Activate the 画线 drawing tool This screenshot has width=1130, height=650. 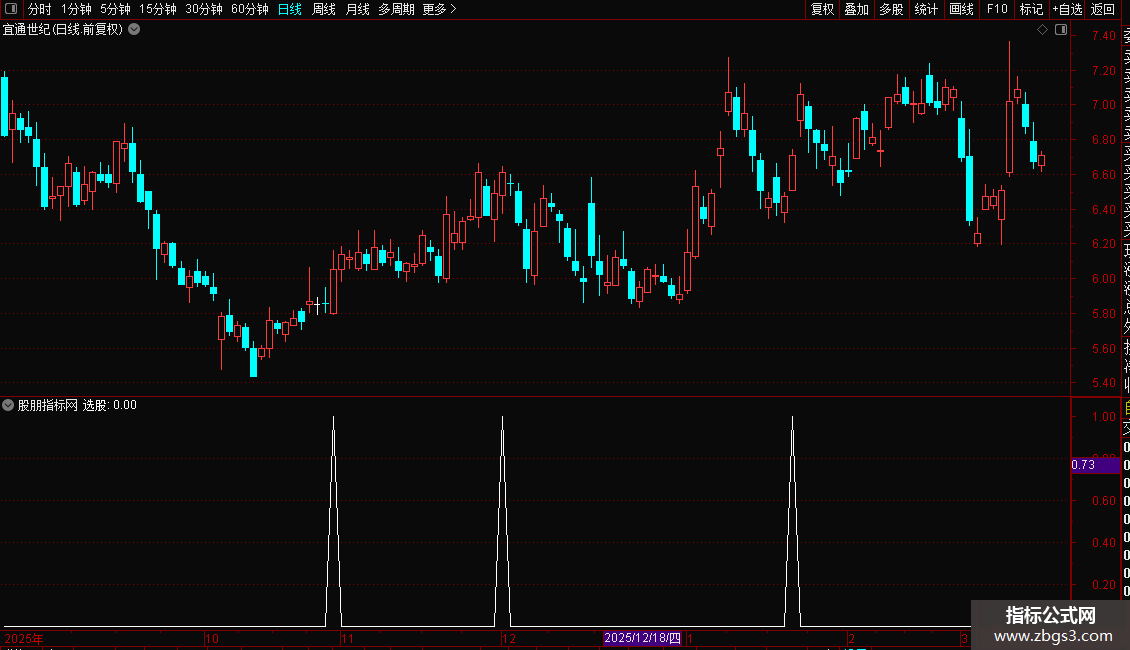(961, 9)
